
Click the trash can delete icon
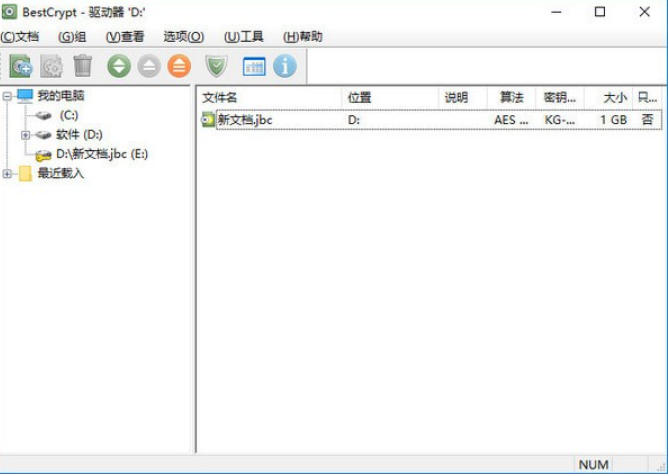click(82, 66)
